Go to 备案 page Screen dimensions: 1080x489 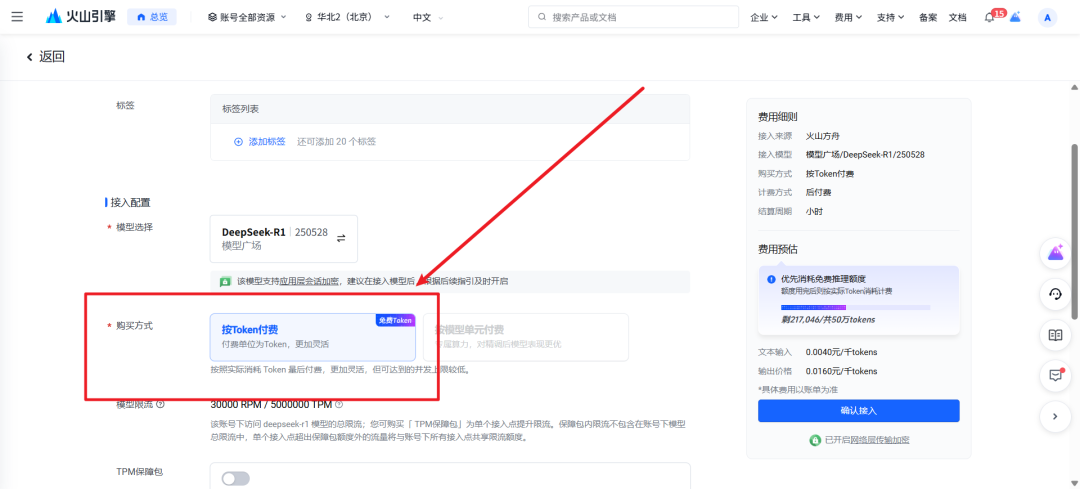928,17
